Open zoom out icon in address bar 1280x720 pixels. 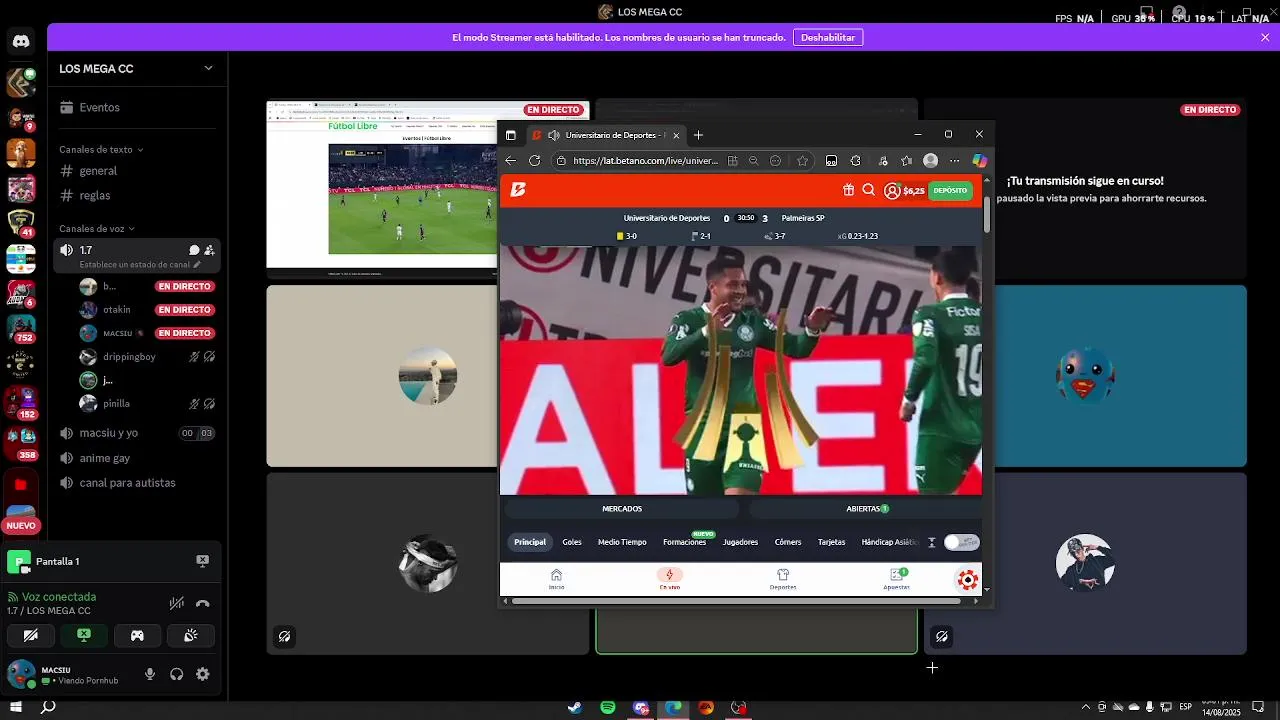754,160
